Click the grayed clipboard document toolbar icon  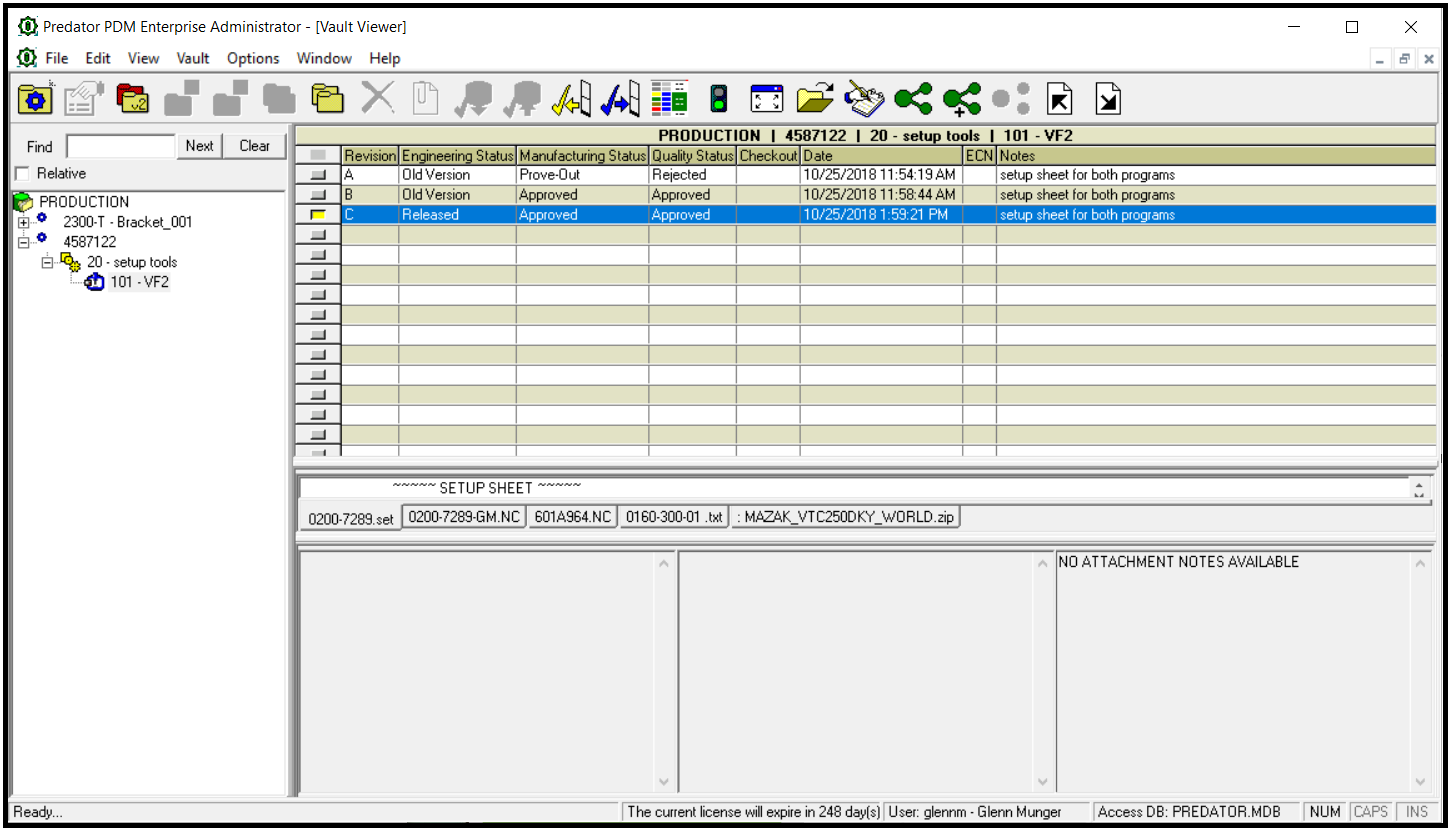426,98
